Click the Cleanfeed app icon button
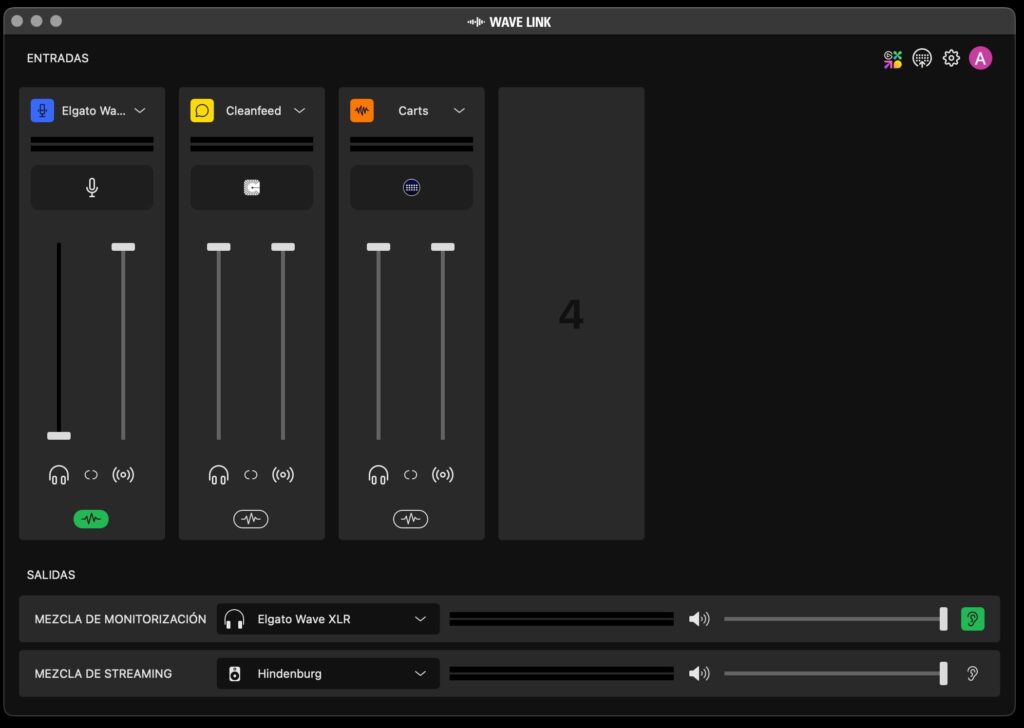 pos(251,188)
